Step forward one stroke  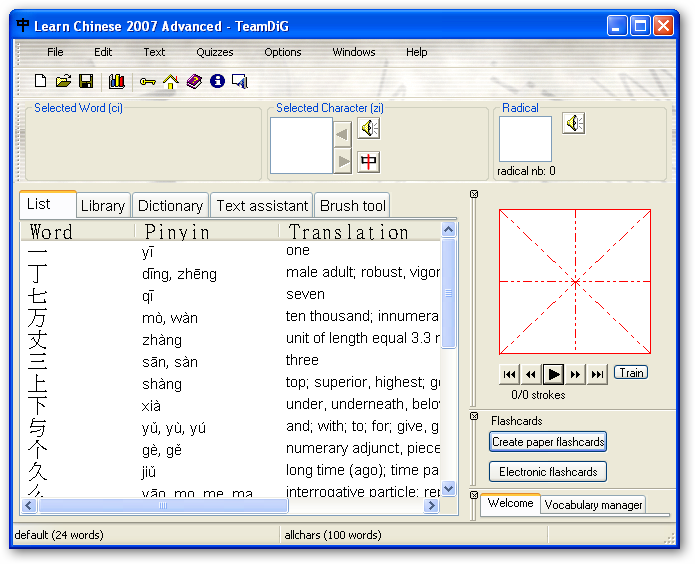(x=575, y=374)
